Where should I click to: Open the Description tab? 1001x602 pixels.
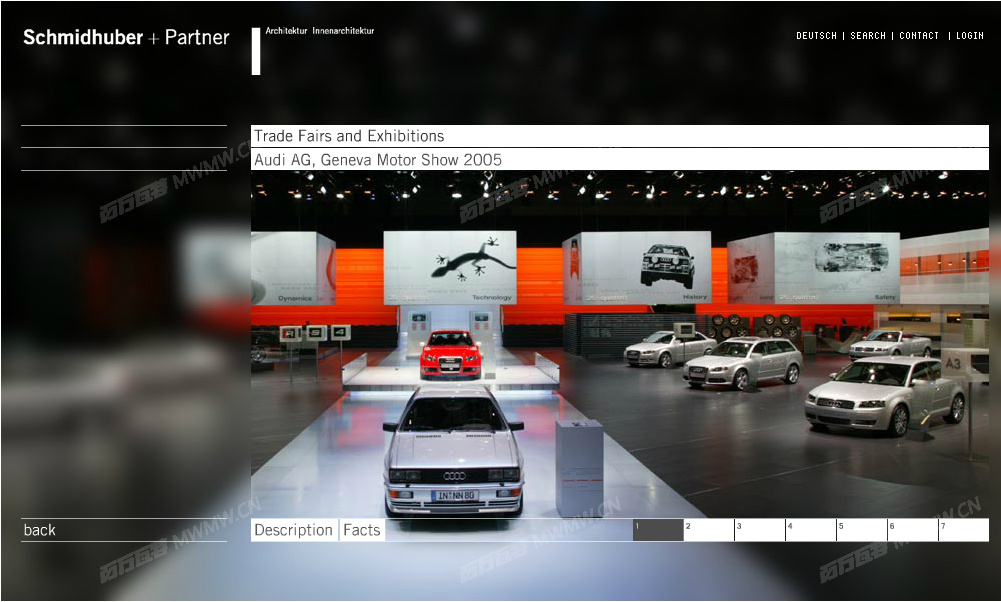pyautogui.click(x=294, y=530)
